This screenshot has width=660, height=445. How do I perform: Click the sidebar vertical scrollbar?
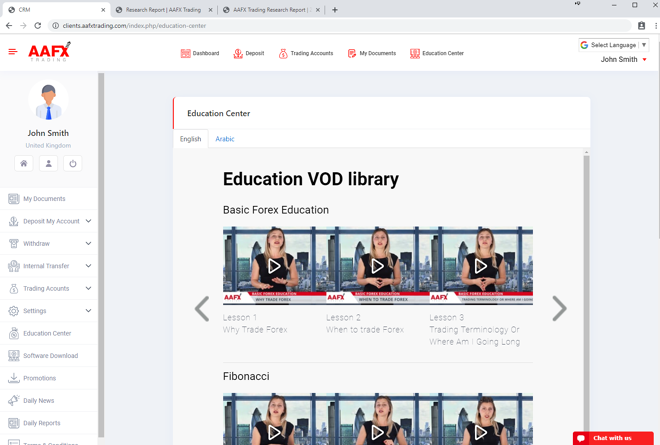(101, 255)
